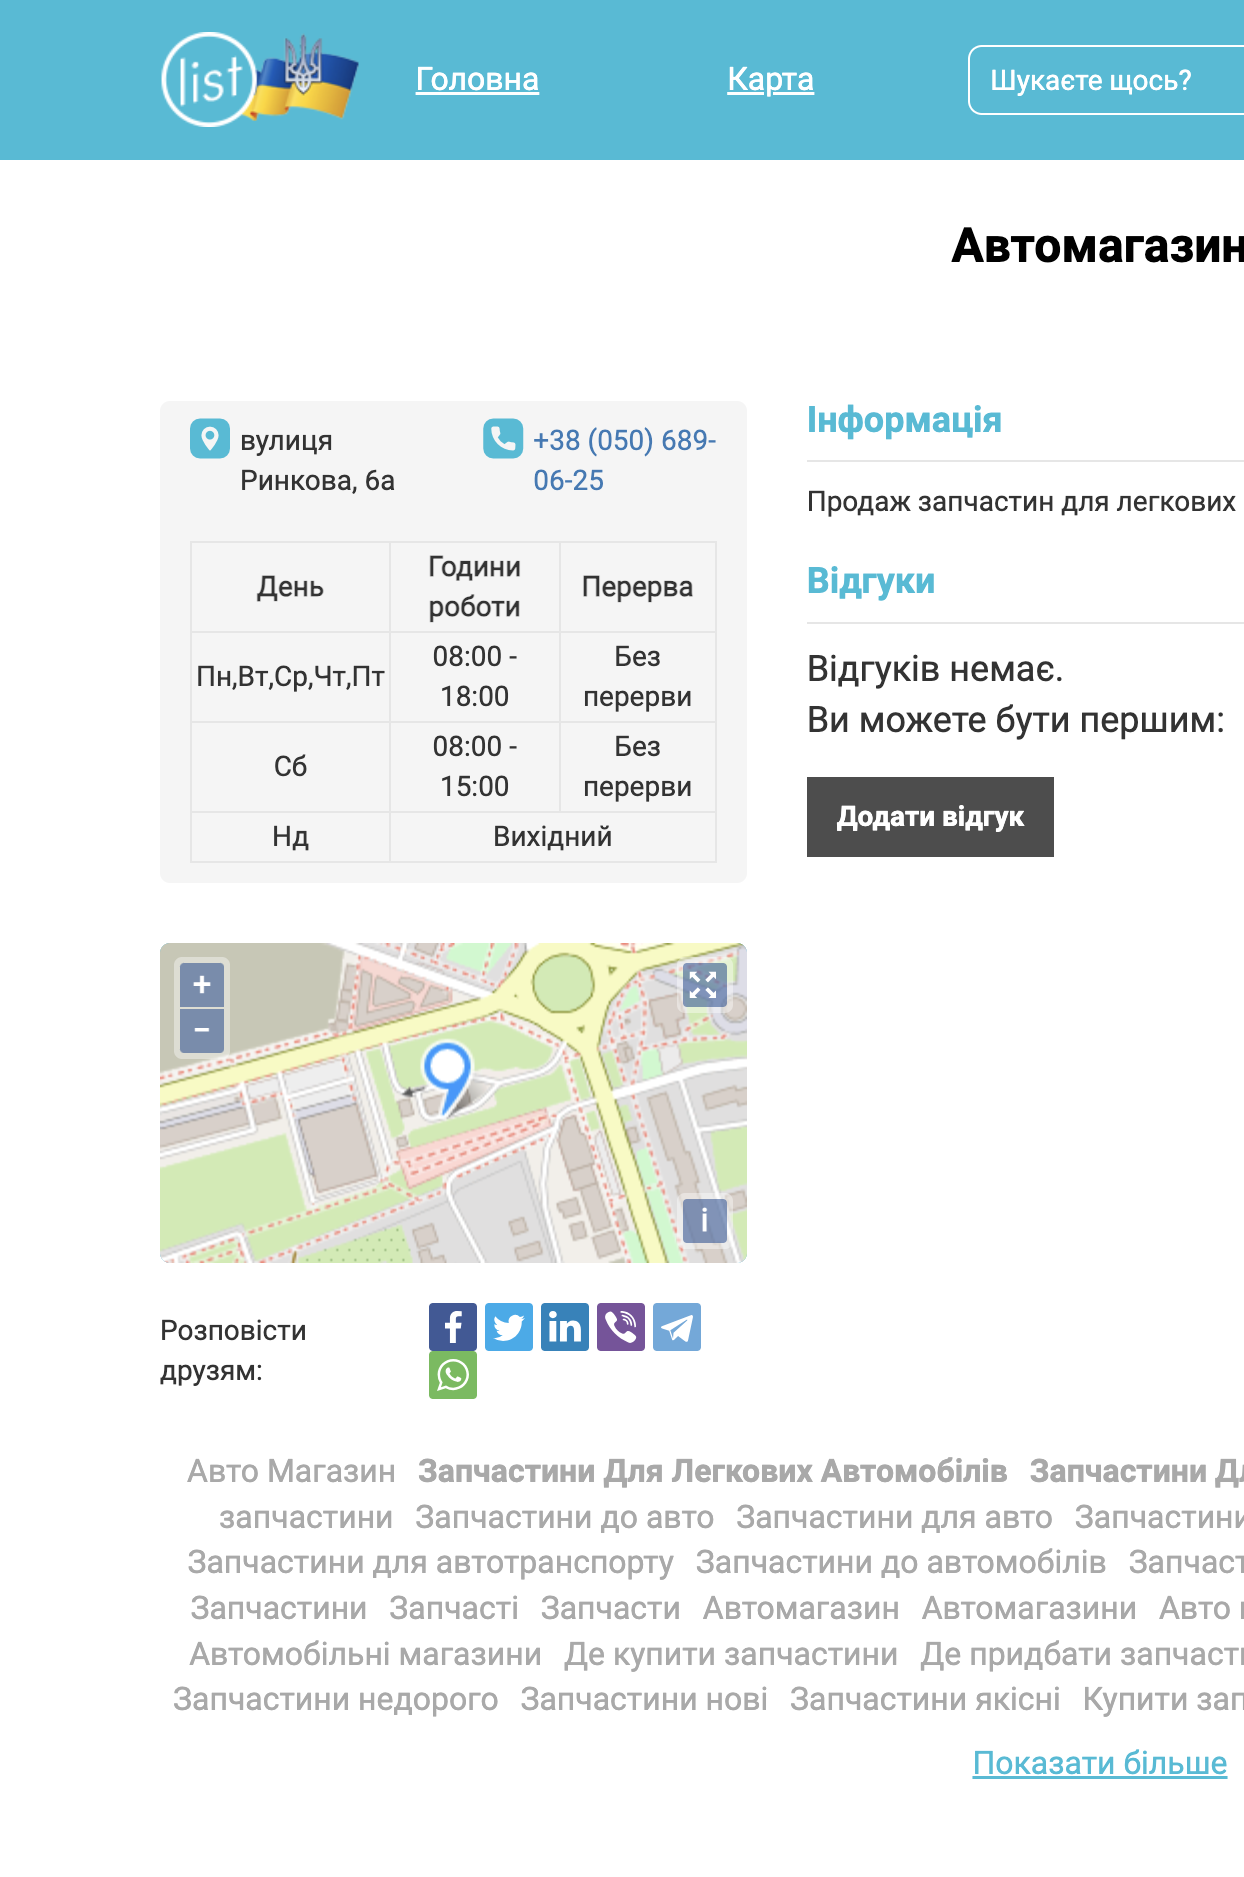Share the page on Facebook
1244x1877 pixels.
pos(453,1327)
